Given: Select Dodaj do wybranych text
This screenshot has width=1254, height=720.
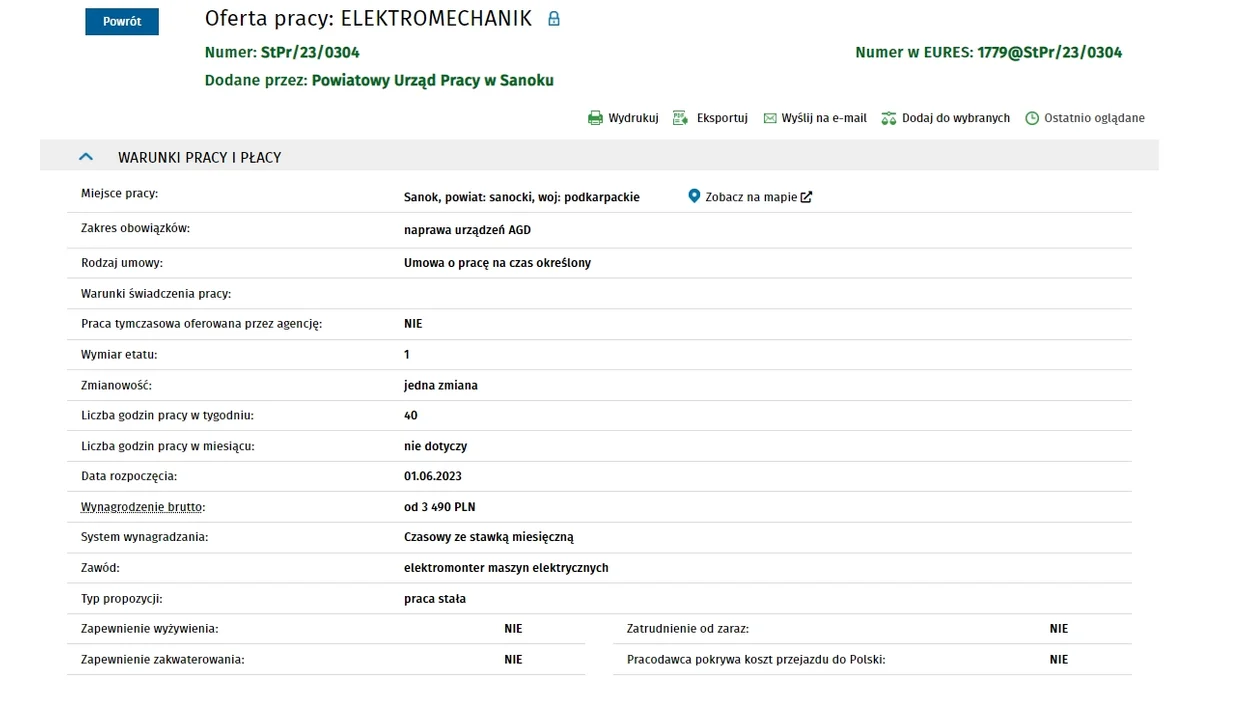Looking at the screenshot, I should (x=956, y=118).
